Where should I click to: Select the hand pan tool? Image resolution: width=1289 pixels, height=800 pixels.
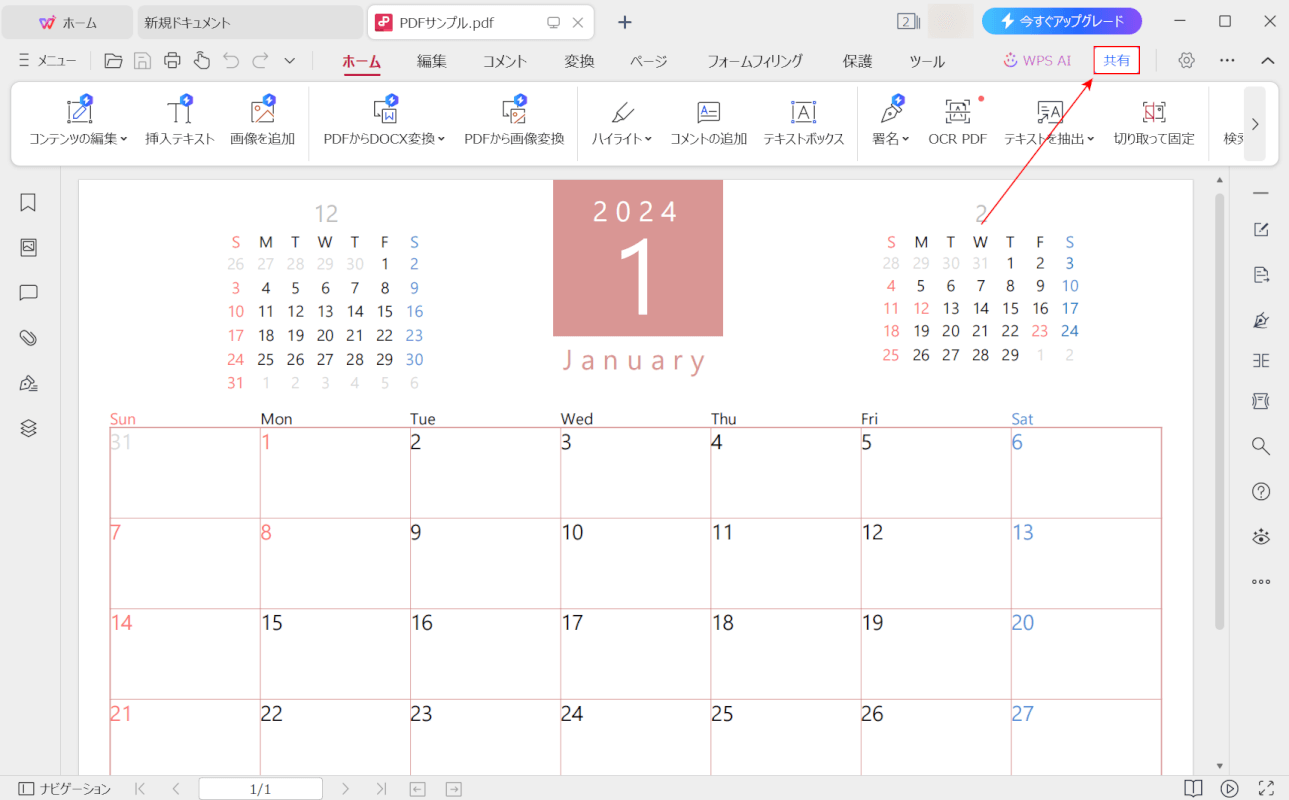click(202, 61)
